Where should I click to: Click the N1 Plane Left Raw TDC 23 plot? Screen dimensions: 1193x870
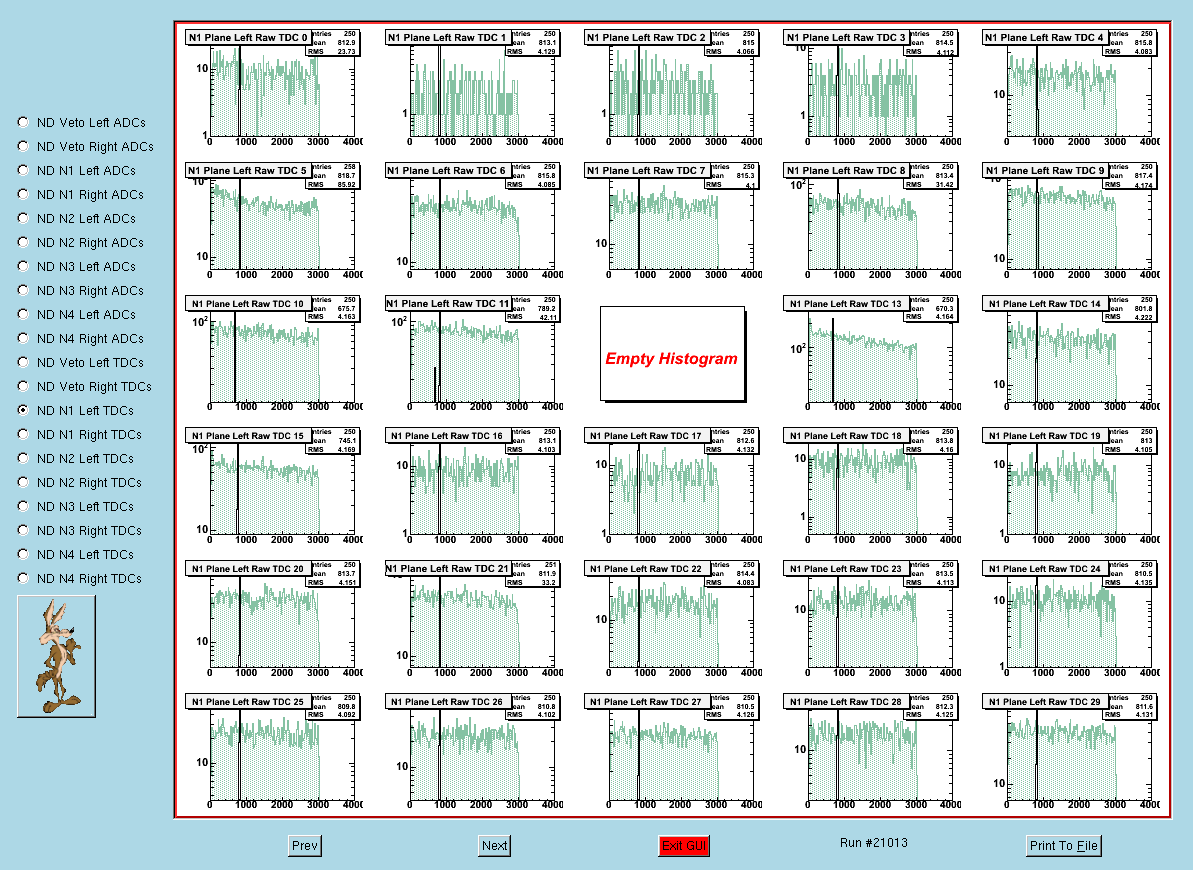click(872, 620)
